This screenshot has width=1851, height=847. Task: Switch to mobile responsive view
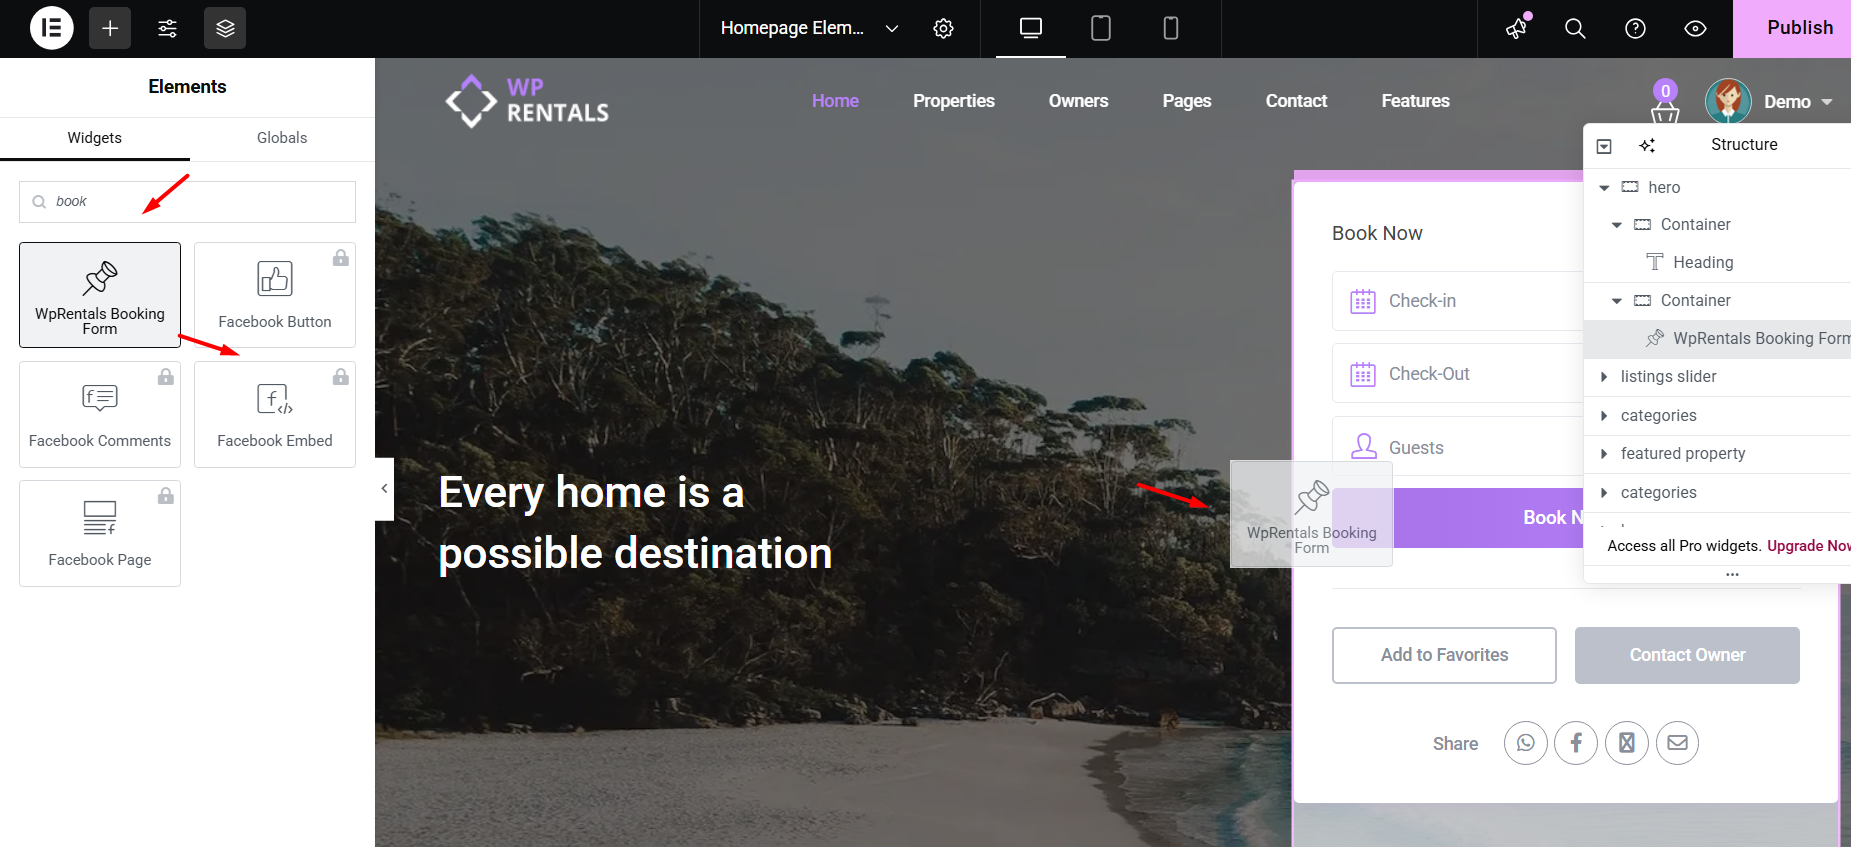coord(1171,28)
